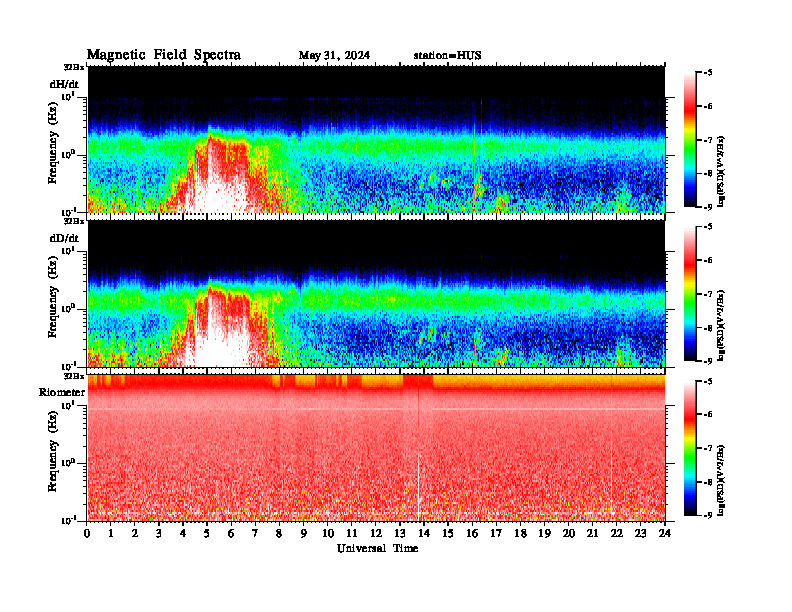792x612 pixels.
Task: Click hour tick label "15" on time axis
Action: [448, 533]
